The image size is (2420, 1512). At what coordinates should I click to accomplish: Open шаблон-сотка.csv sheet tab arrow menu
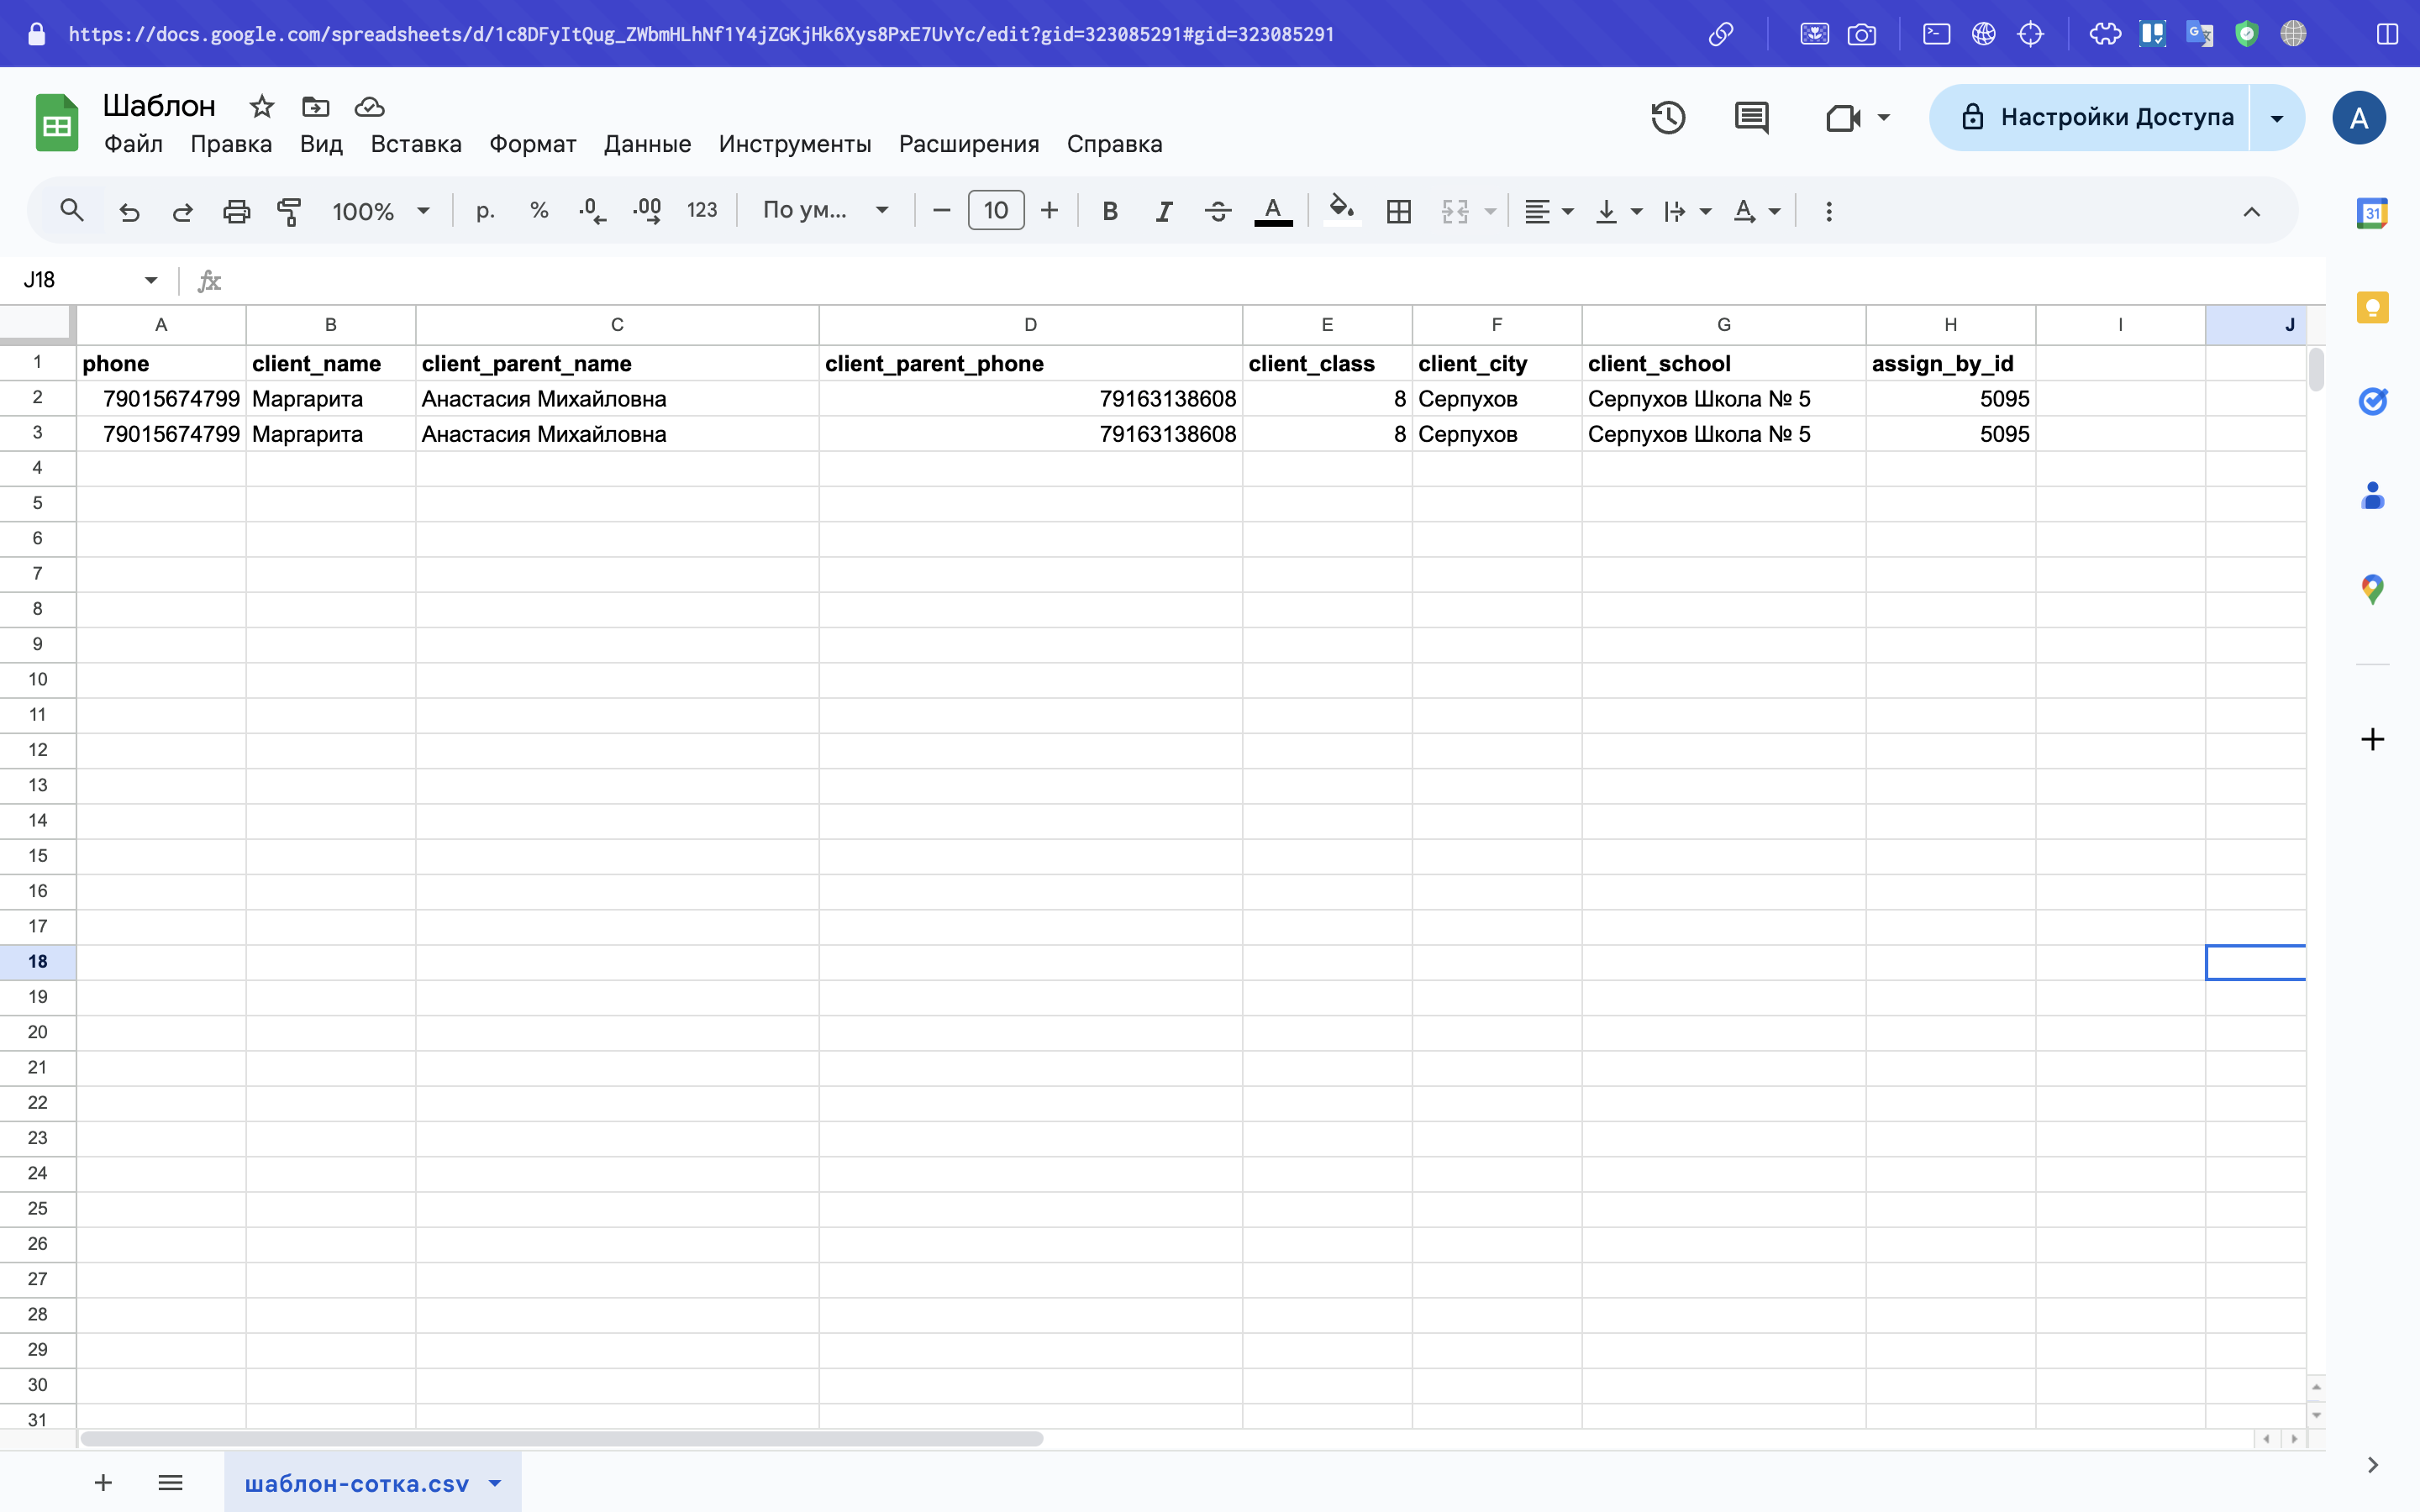pos(495,1483)
